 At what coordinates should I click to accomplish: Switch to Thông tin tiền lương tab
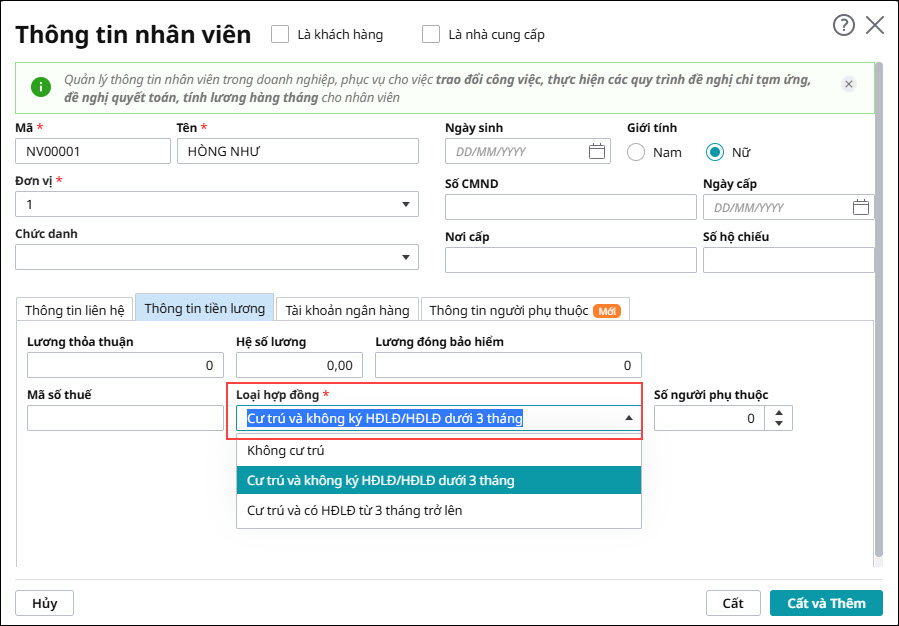(205, 308)
